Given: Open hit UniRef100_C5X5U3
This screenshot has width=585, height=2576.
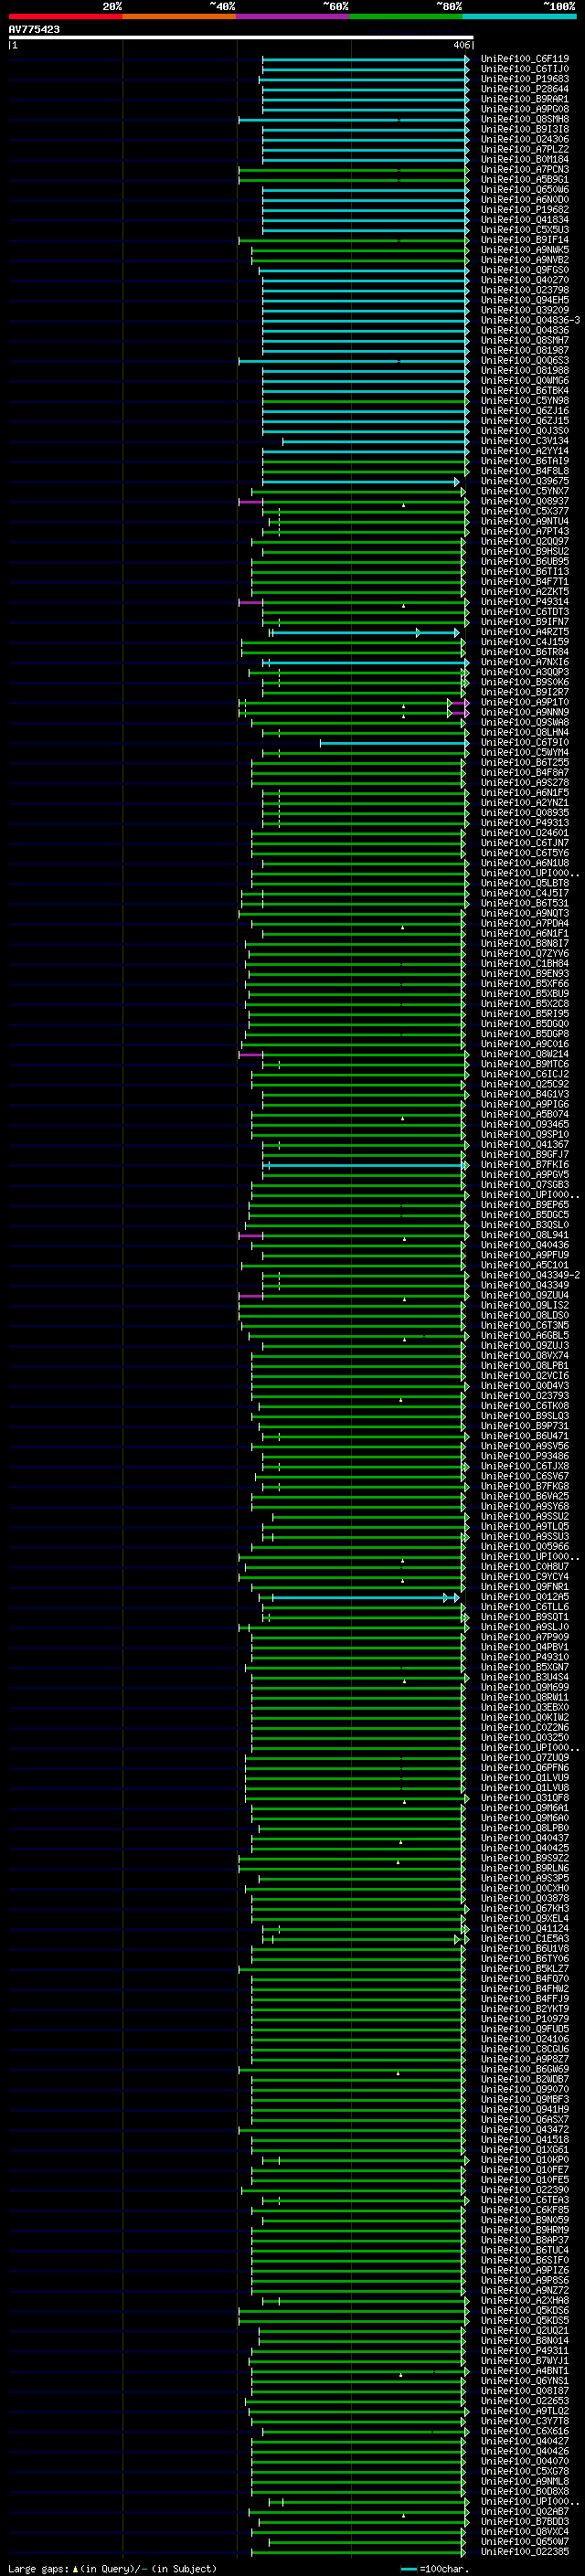Looking at the screenshot, I should pos(525,230).
